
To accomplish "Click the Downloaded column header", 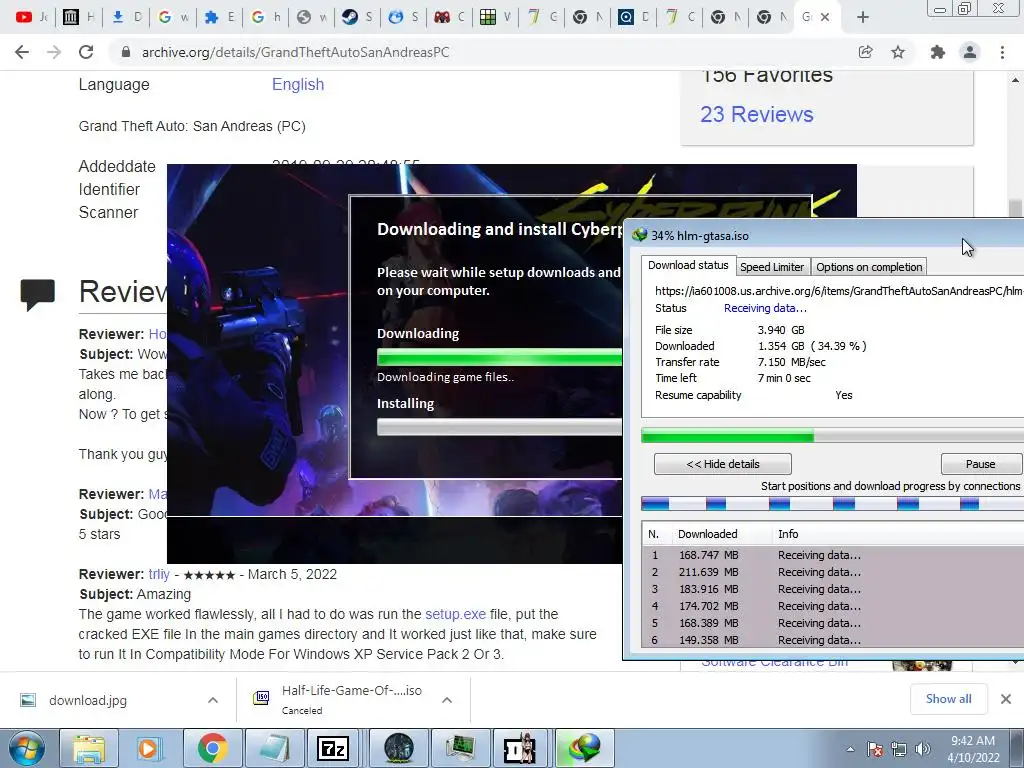I will [721, 534].
